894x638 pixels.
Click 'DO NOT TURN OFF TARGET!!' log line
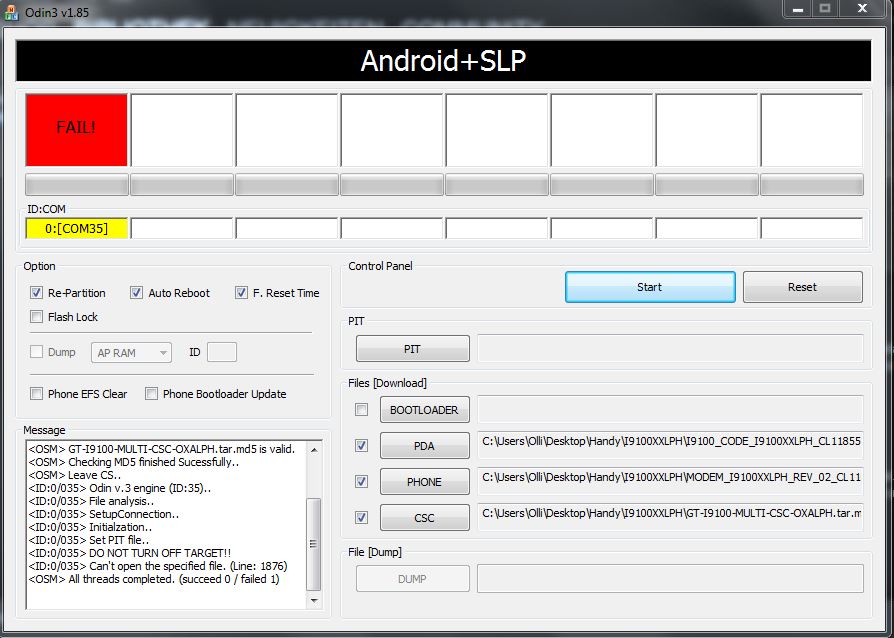pyautogui.click(x=129, y=553)
